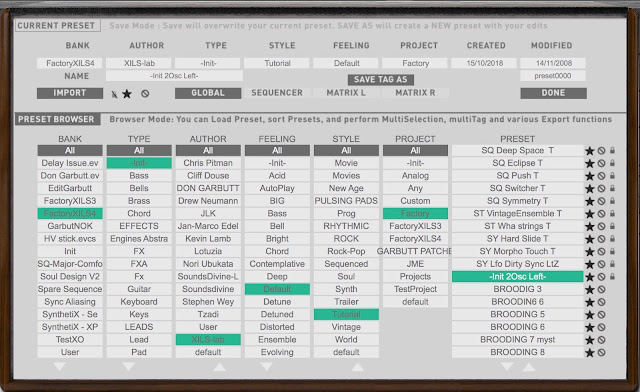Load the BROODING 6 preset
640x392 pixels.
coord(518,327)
